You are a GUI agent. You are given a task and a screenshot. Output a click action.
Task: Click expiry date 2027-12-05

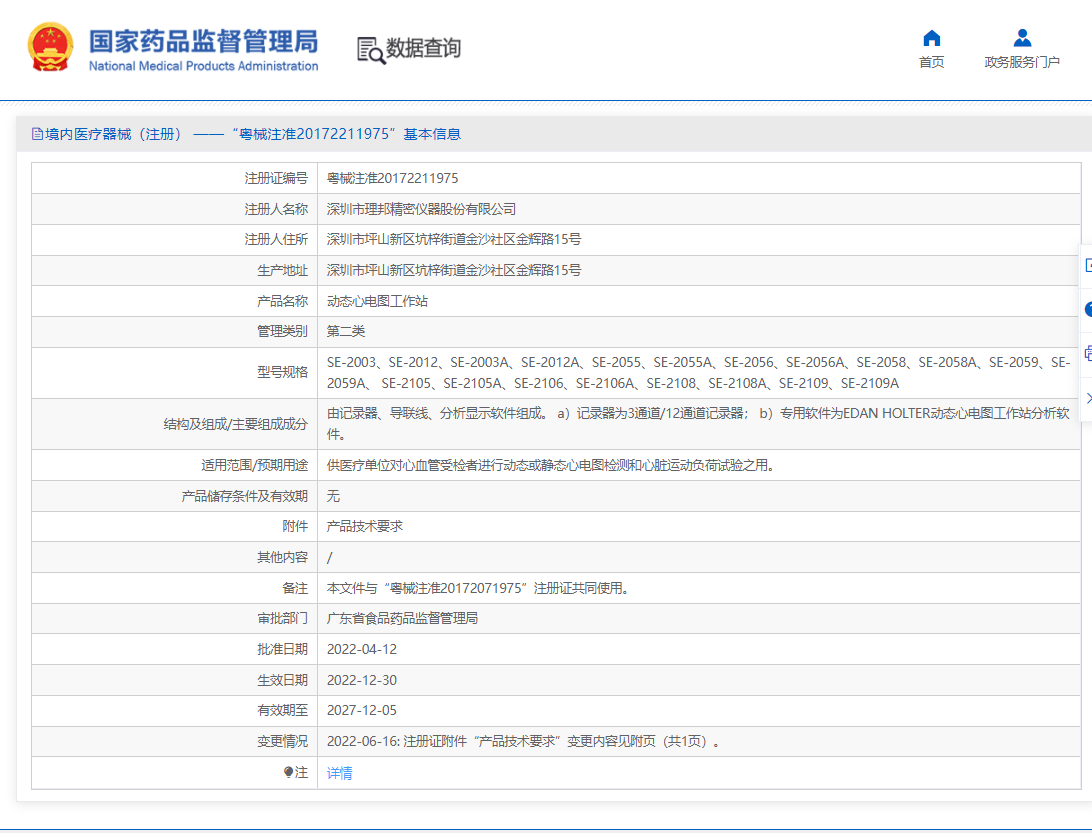click(x=361, y=710)
